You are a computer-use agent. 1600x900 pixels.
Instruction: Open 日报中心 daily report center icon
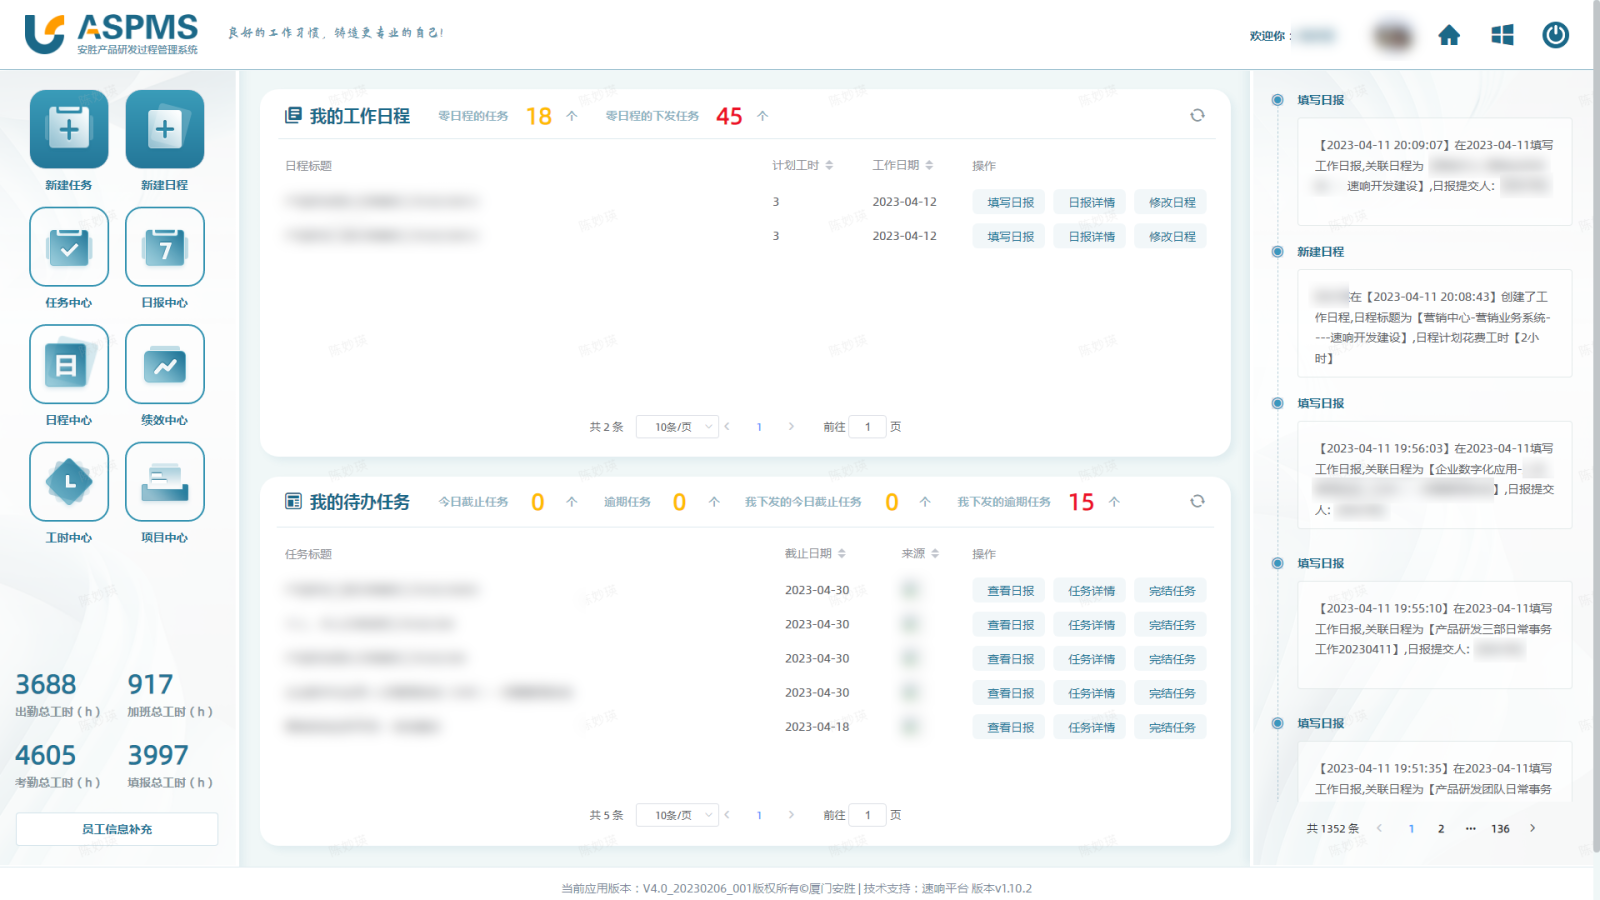pyautogui.click(x=165, y=247)
